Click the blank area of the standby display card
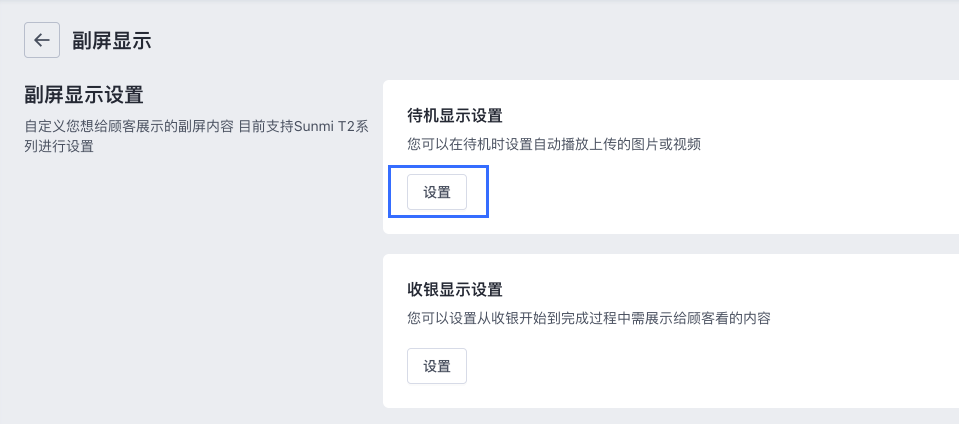 pyautogui.click(x=734, y=190)
